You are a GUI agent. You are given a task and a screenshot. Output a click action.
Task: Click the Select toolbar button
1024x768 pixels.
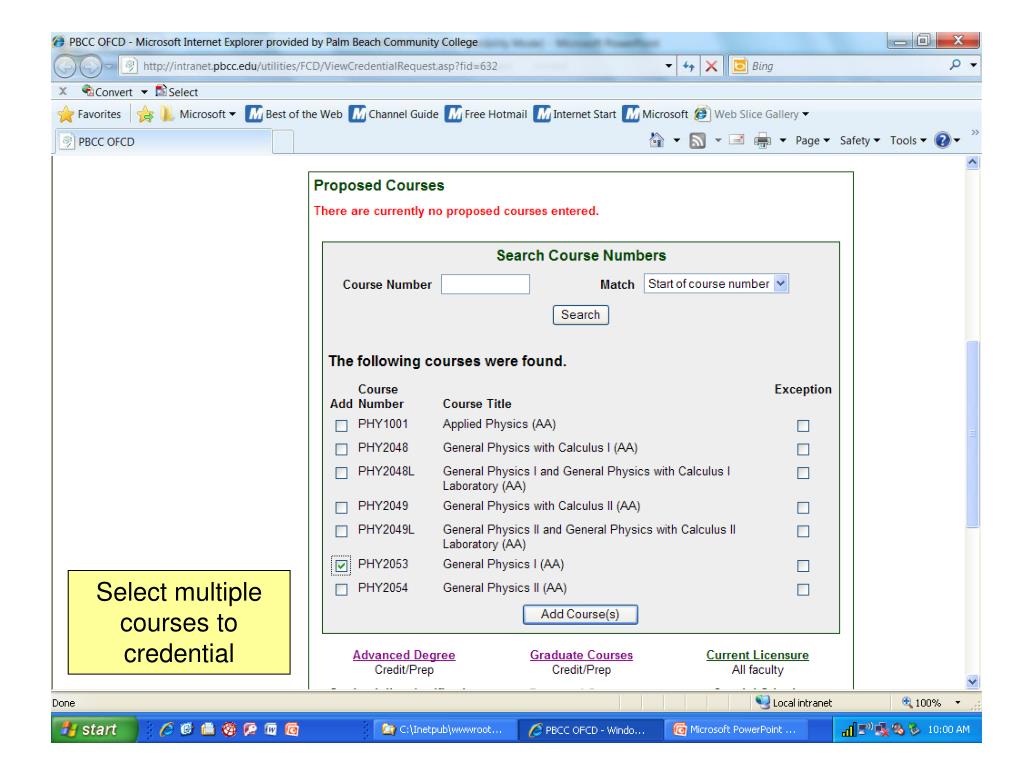[x=176, y=91]
